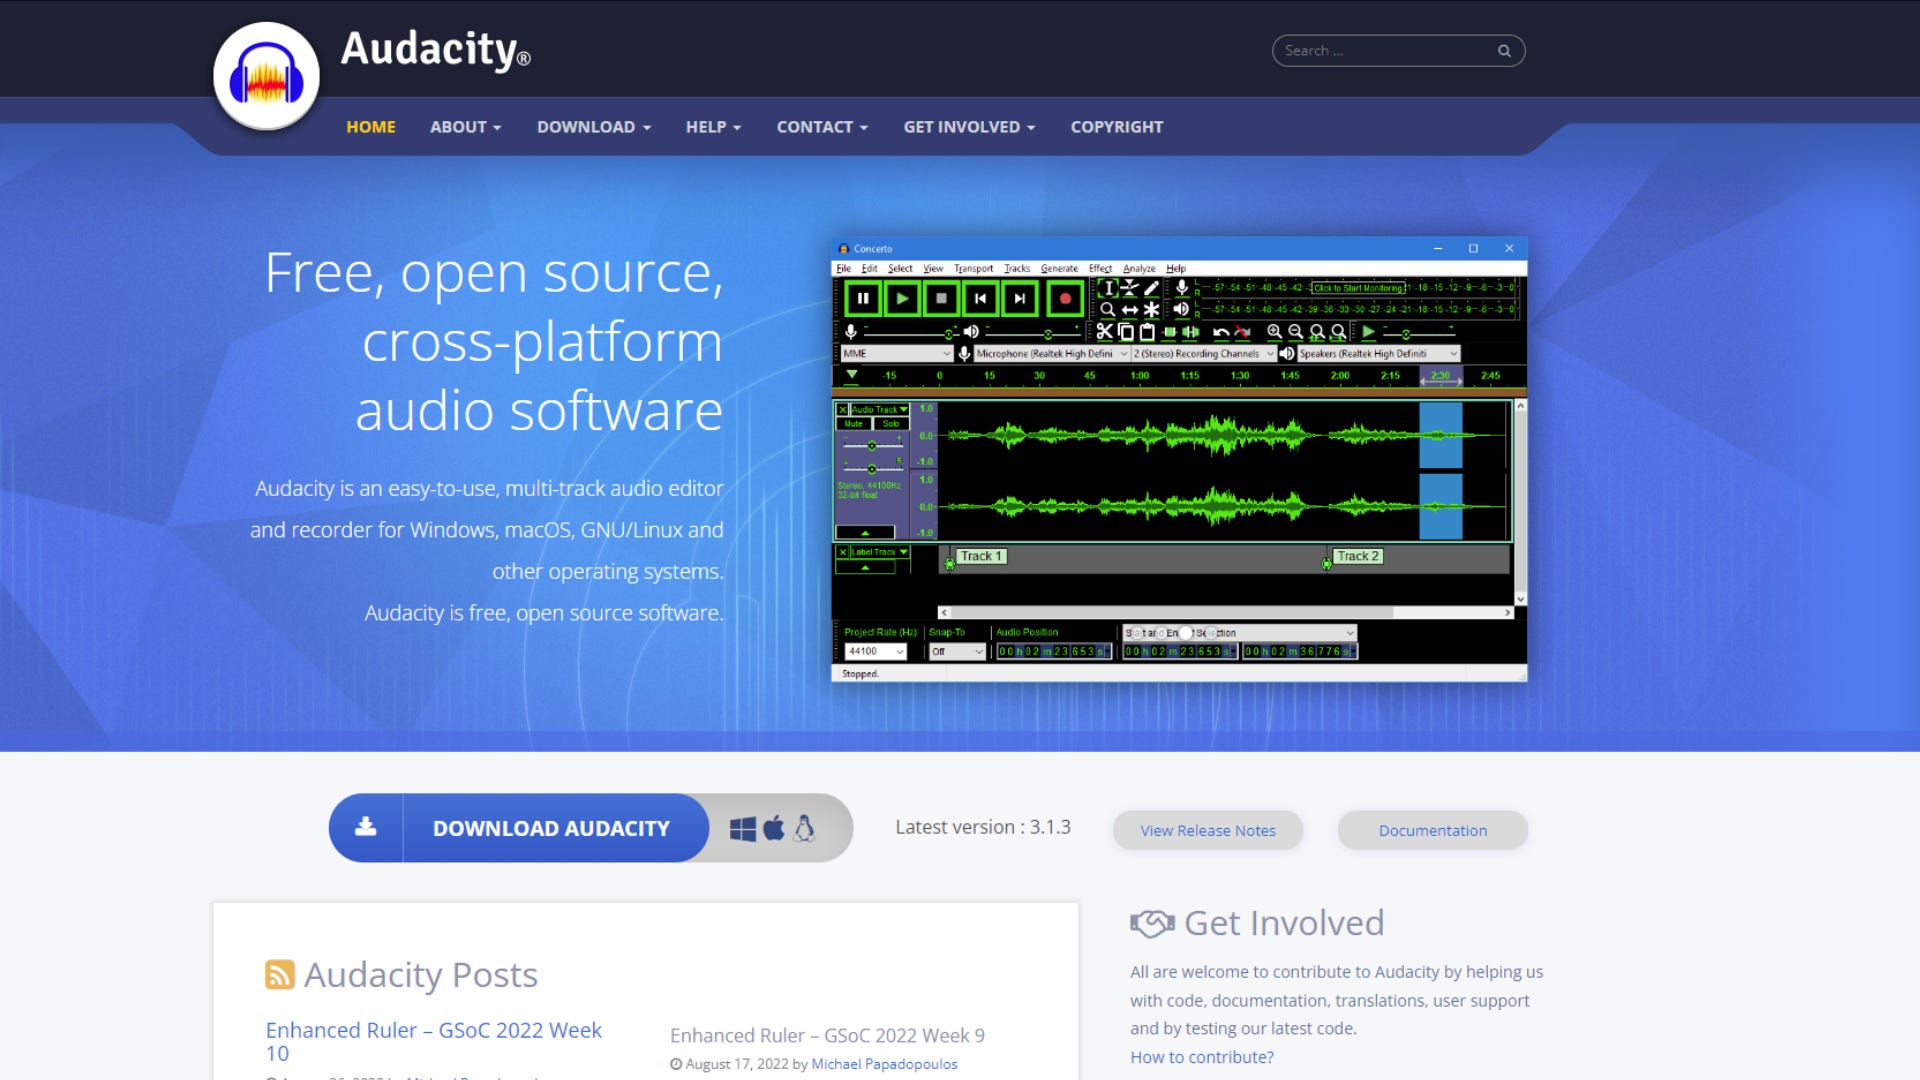Click the Play-at-speed green arrow
The width and height of the screenshot is (1920, 1080).
(x=1369, y=332)
